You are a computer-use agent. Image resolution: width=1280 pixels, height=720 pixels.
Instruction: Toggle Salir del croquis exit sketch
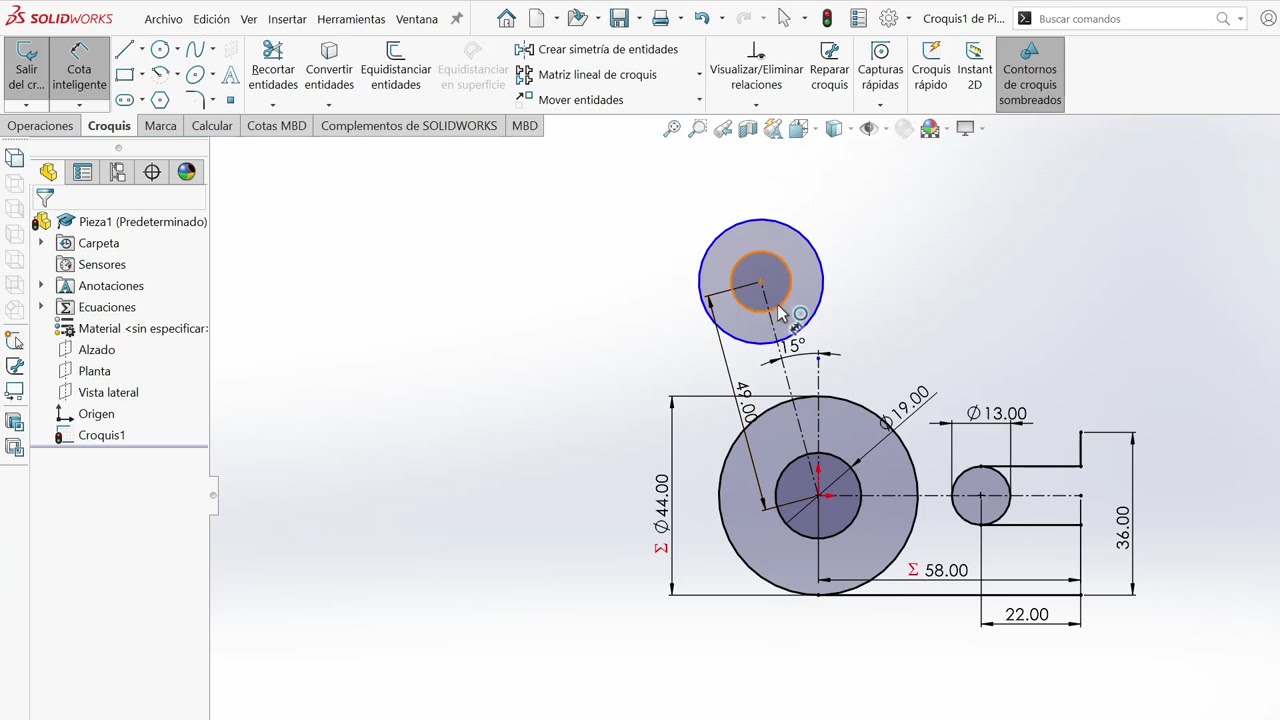26,67
